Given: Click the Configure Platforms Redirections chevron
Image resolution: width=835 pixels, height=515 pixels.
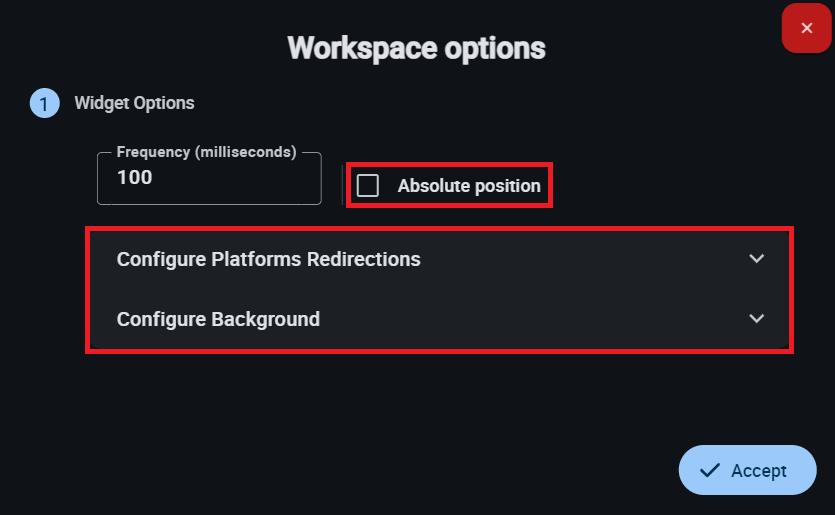Looking at the screenshot, I should click(x=757, y=259).
